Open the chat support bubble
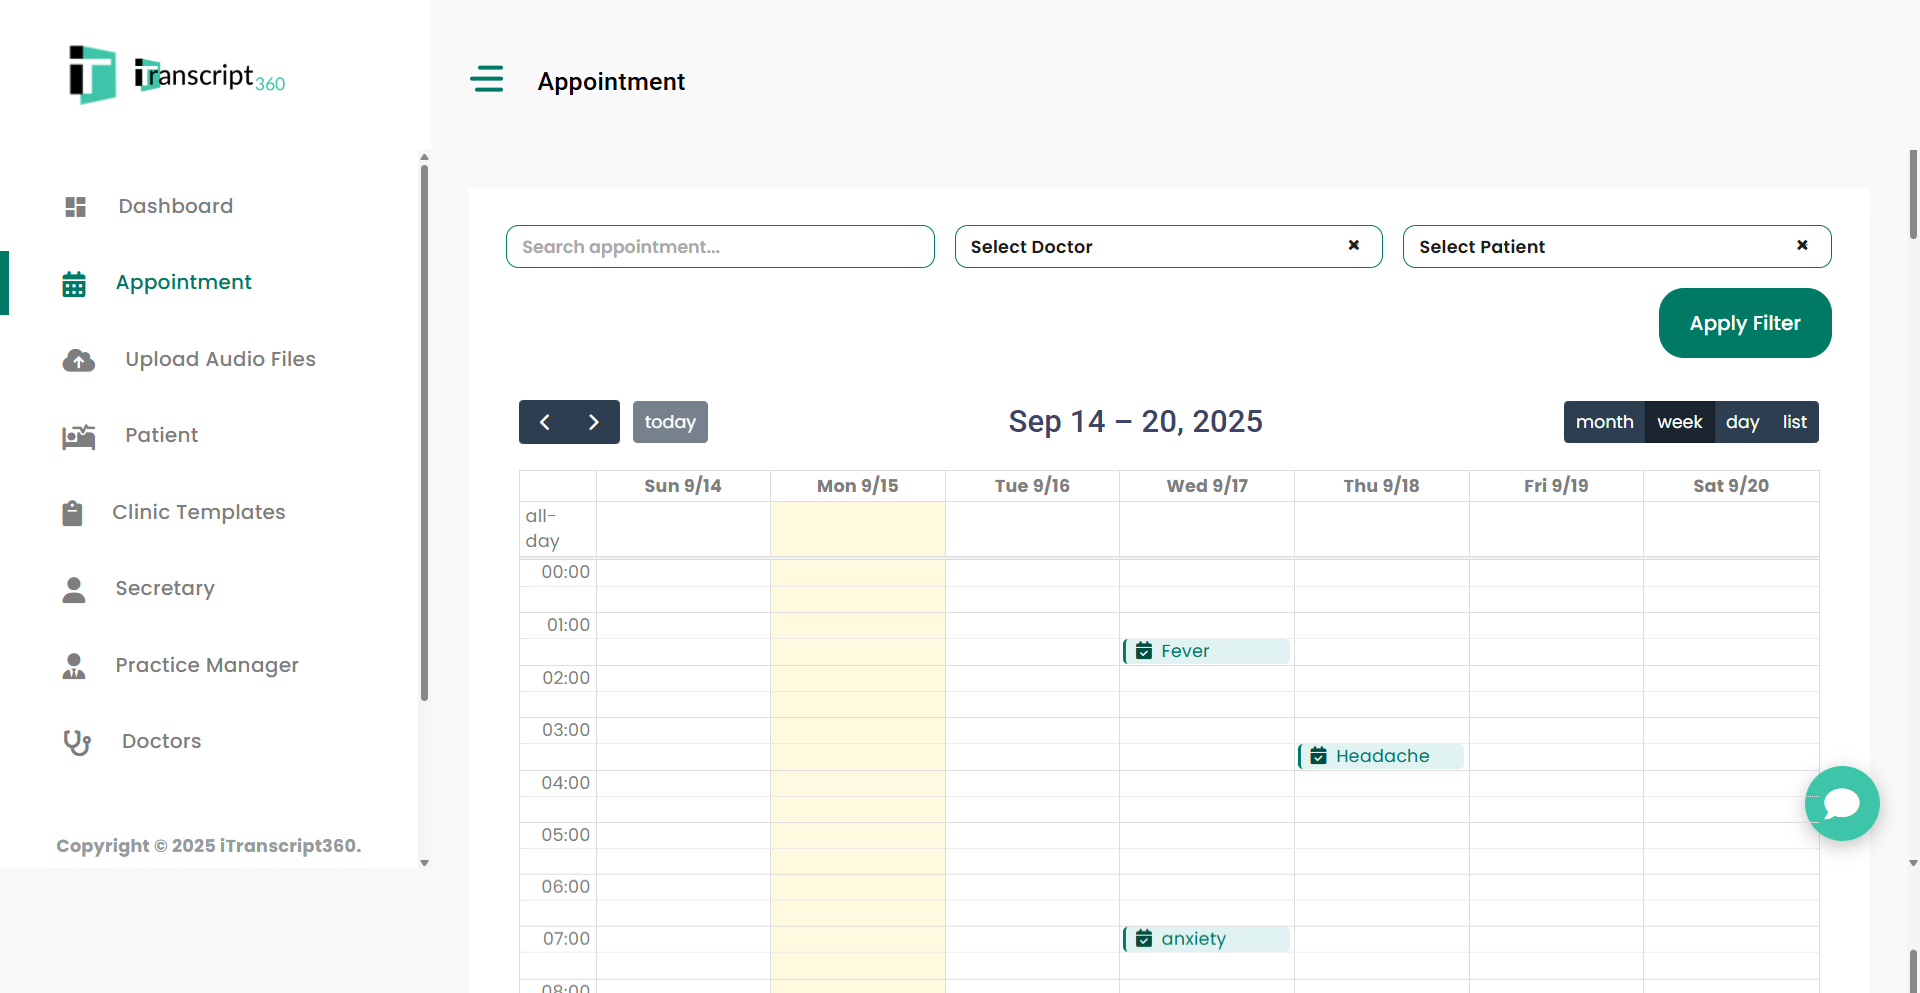1920x993 pixels. tap(1841, 803)
